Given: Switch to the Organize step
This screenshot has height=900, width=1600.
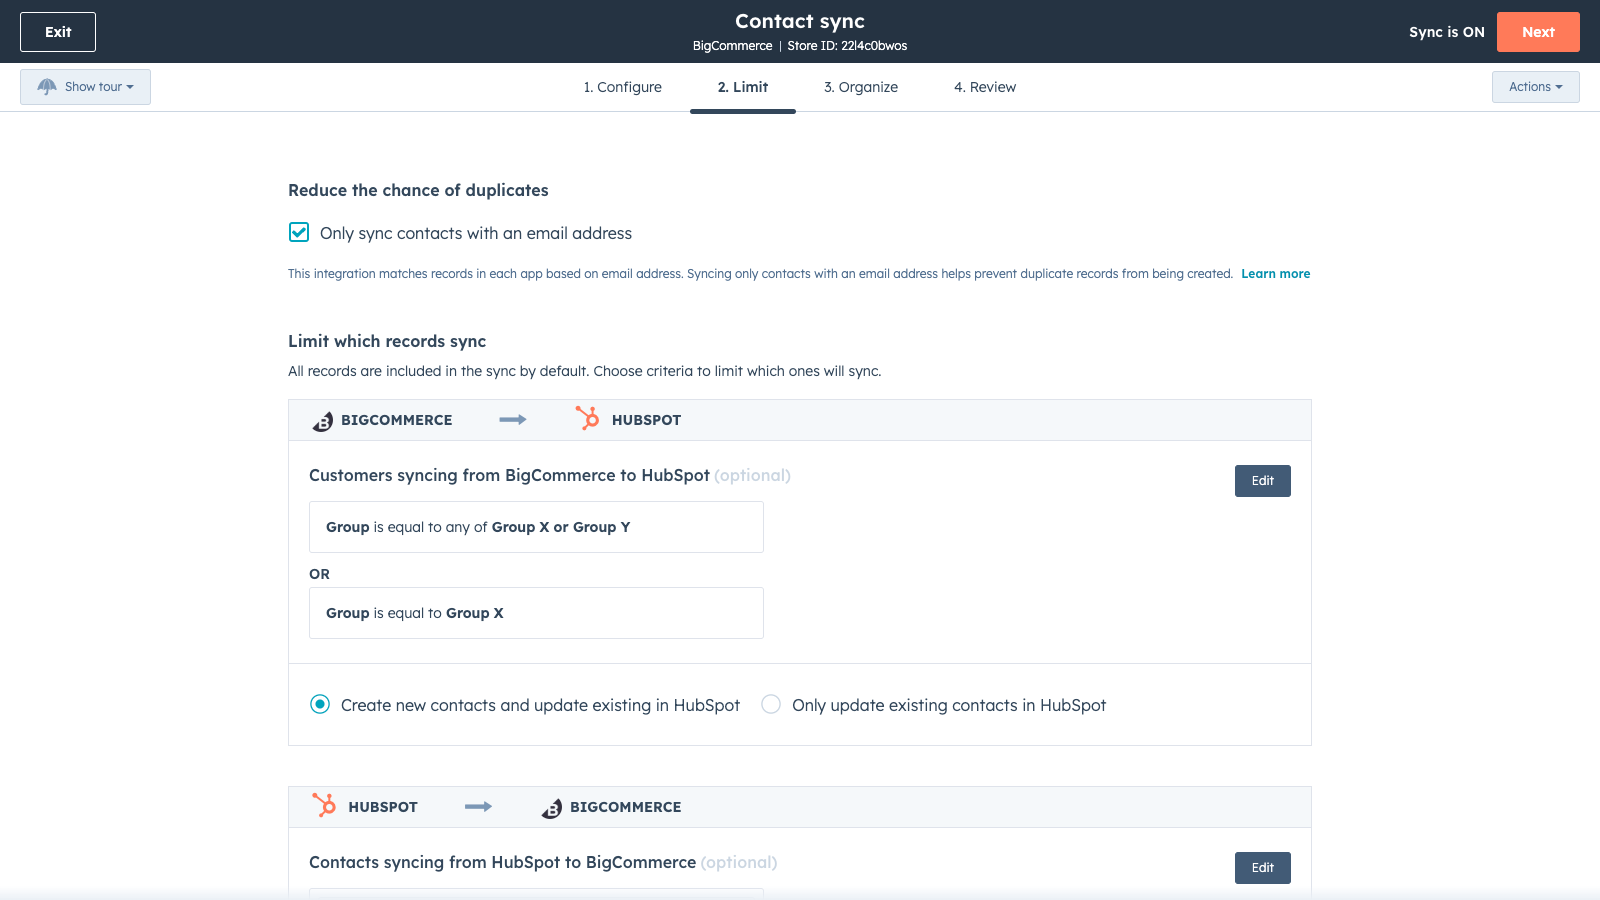Looking at the screenshot, I should [x=860, y=87].
